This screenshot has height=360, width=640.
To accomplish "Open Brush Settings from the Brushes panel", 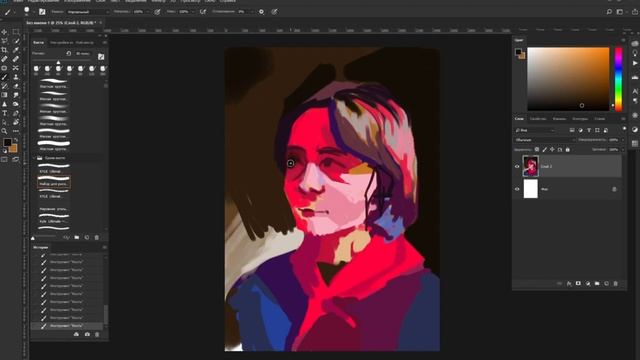I will (x=101, y=56).
